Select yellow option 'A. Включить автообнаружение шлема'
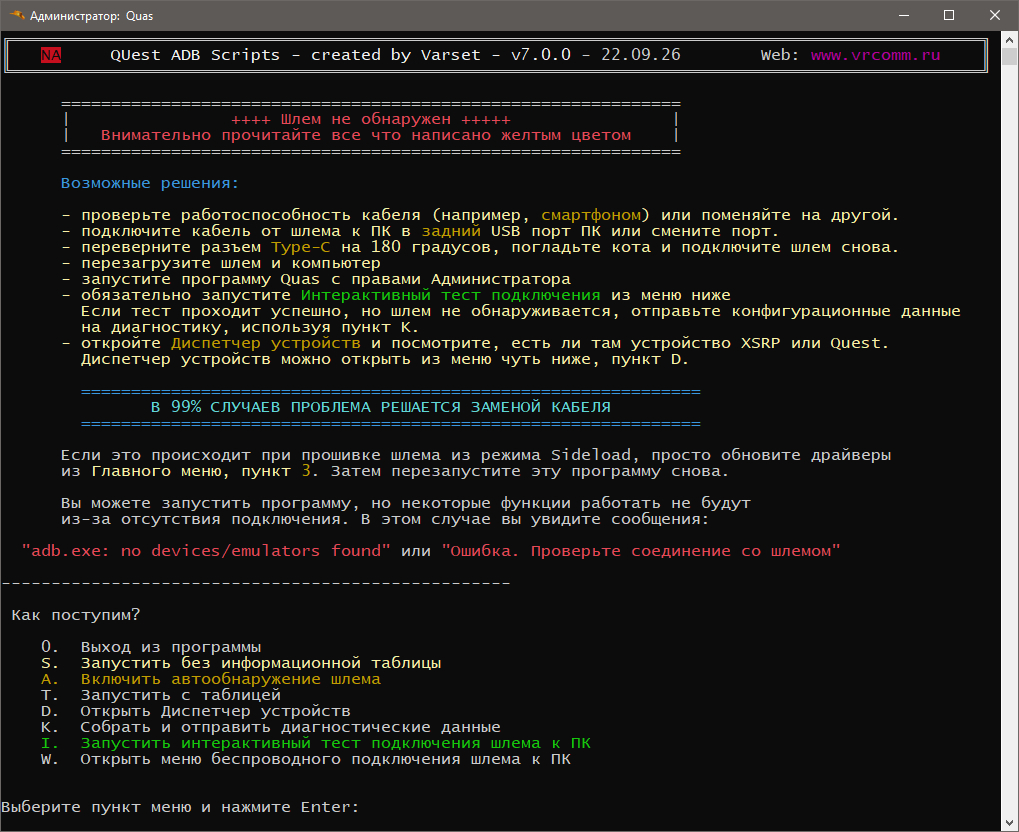 [211, 679]
